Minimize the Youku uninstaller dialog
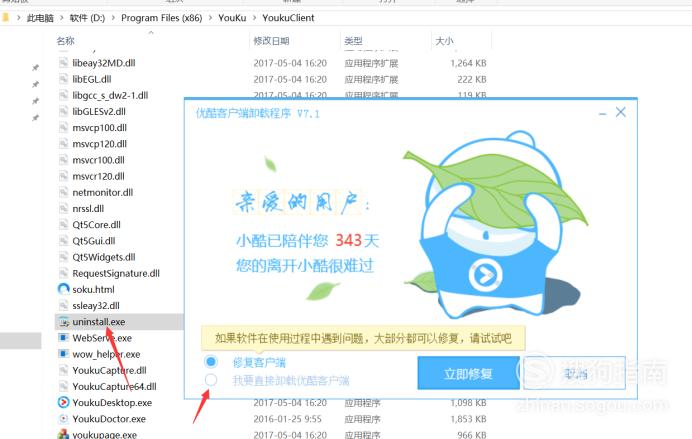 click(x=602, y=114)
